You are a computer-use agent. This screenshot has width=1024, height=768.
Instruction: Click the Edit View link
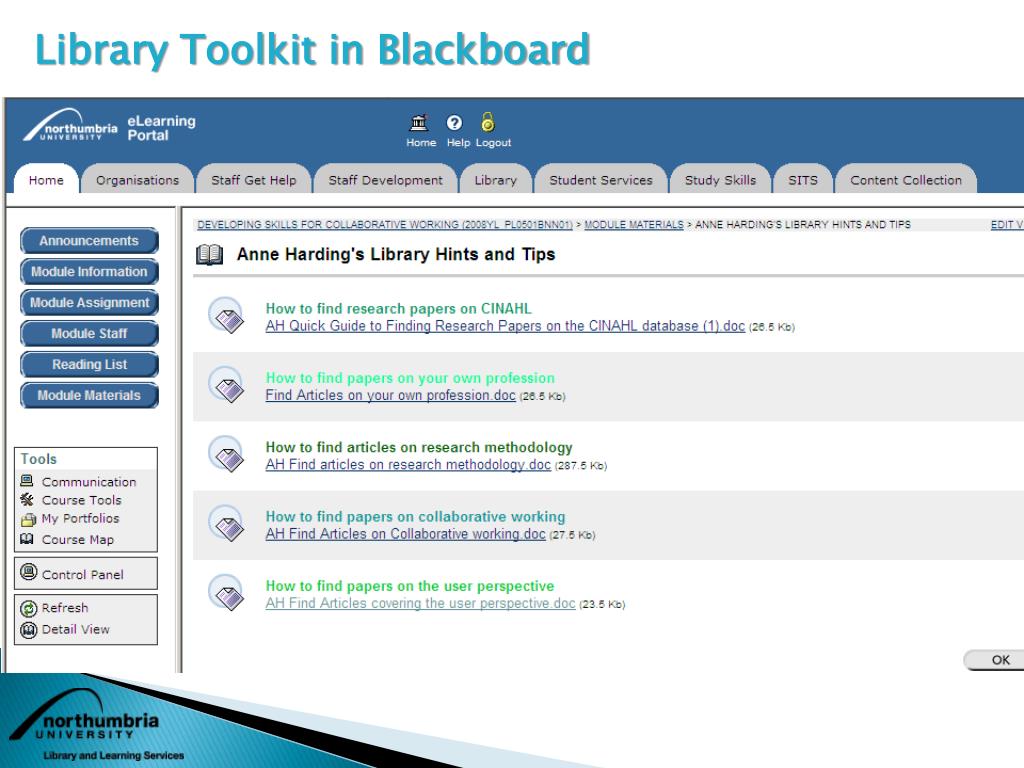(x=1007, y=225)
